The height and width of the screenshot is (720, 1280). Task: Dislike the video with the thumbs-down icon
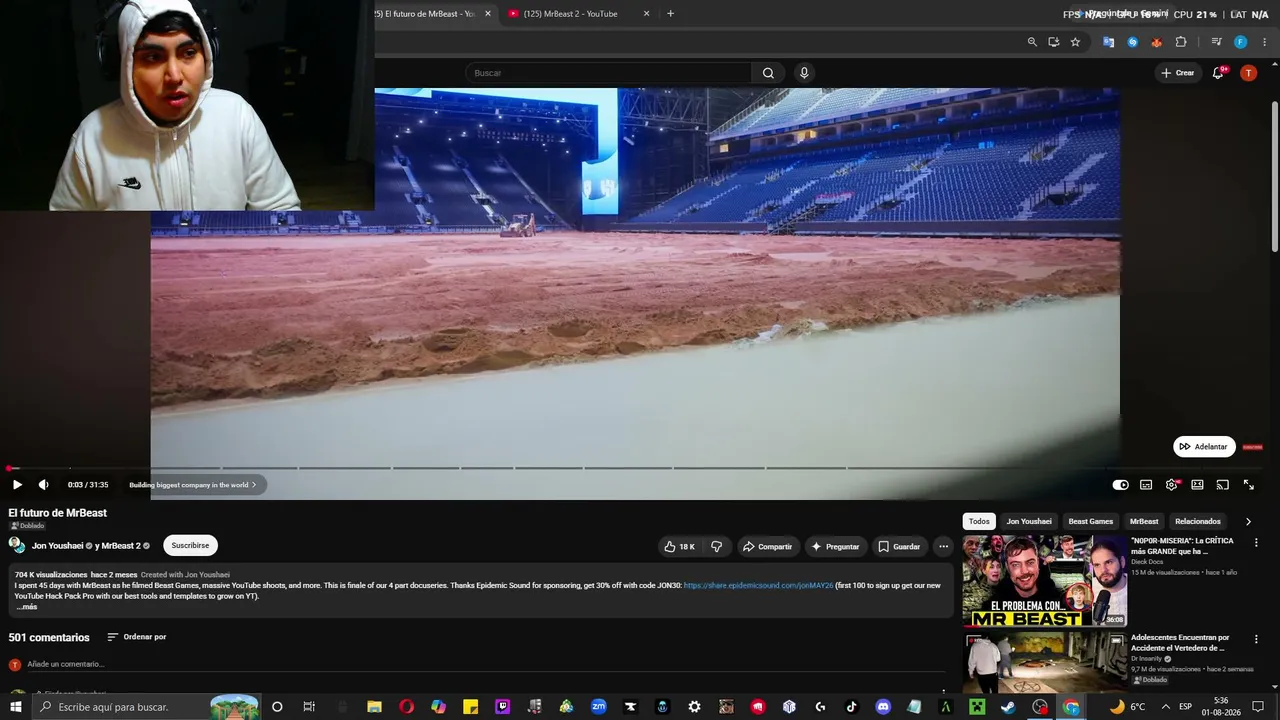pos(716,547)
